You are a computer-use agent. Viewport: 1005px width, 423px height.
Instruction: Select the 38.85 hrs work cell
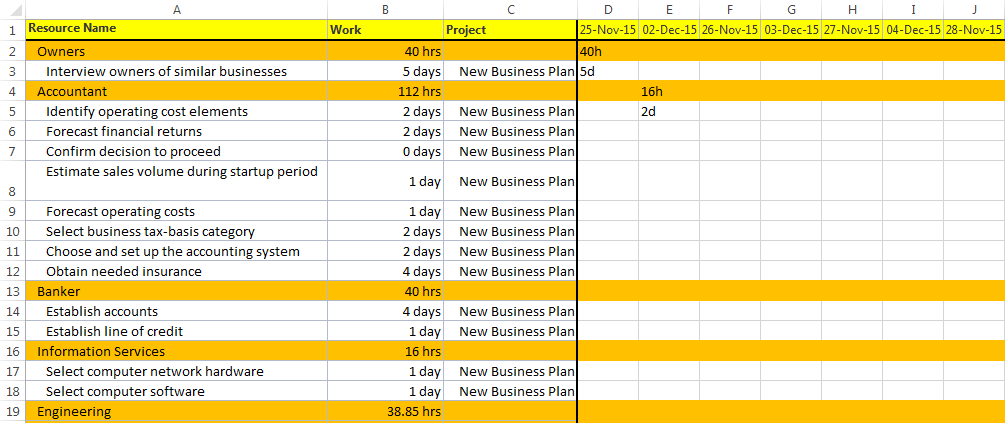coord(385,411)
